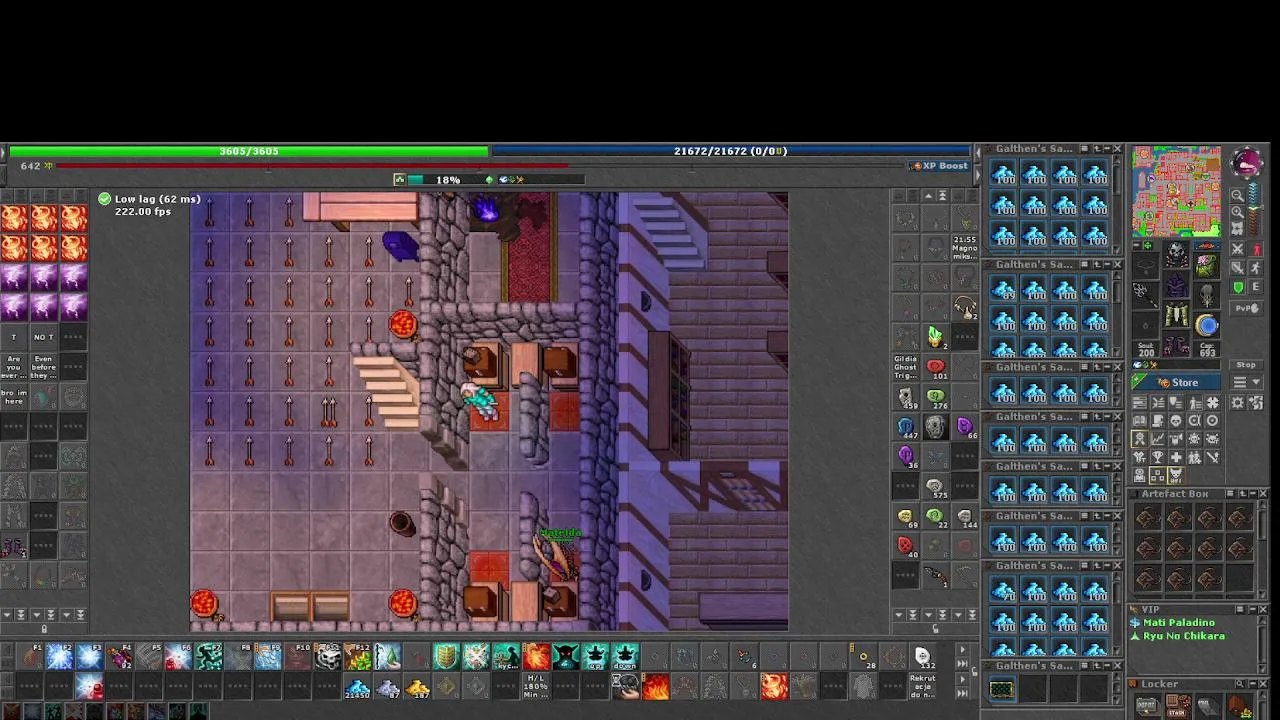Viewport: 1280px width, 720px height.
Task: Click the XP Boost button
Action: (940, 166)
